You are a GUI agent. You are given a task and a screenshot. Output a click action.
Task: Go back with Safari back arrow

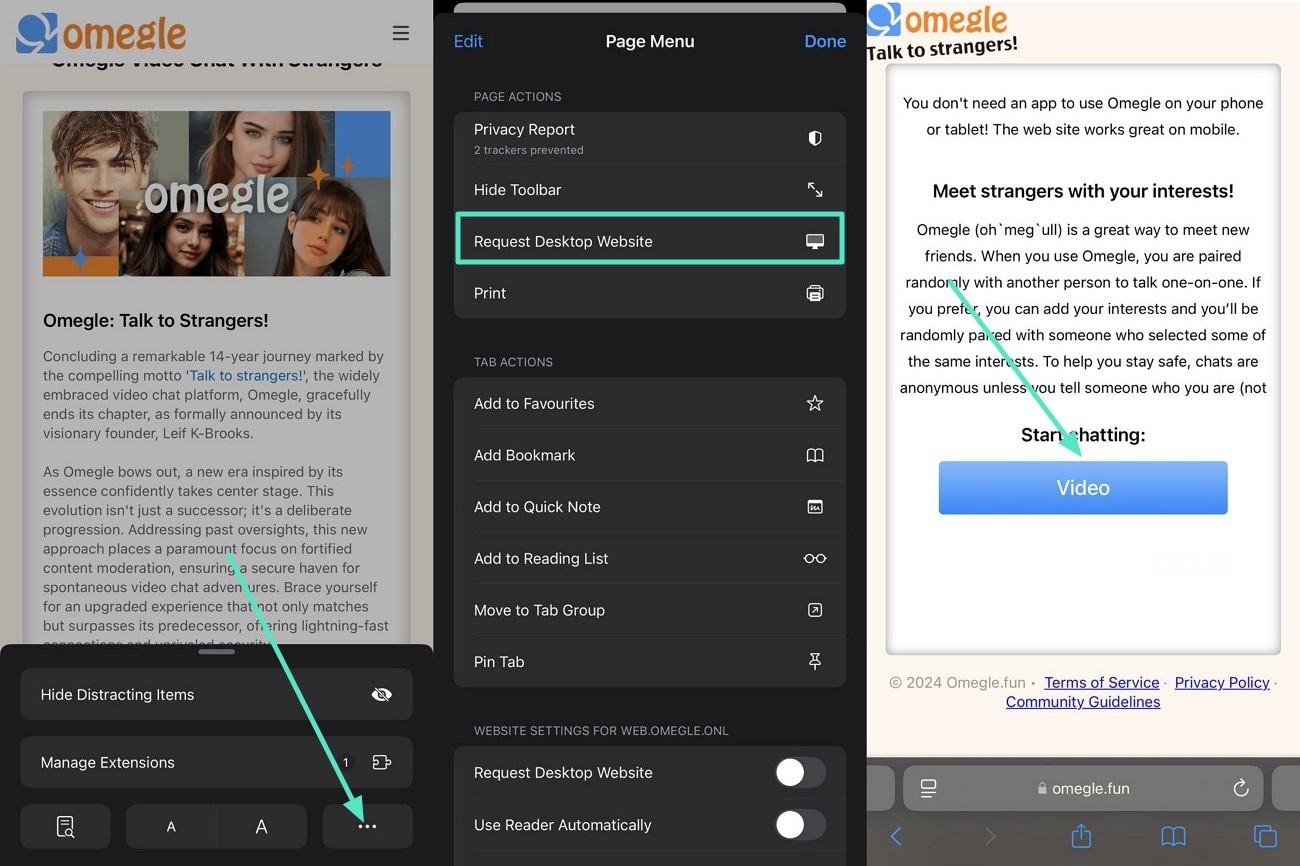pos(896,836)
